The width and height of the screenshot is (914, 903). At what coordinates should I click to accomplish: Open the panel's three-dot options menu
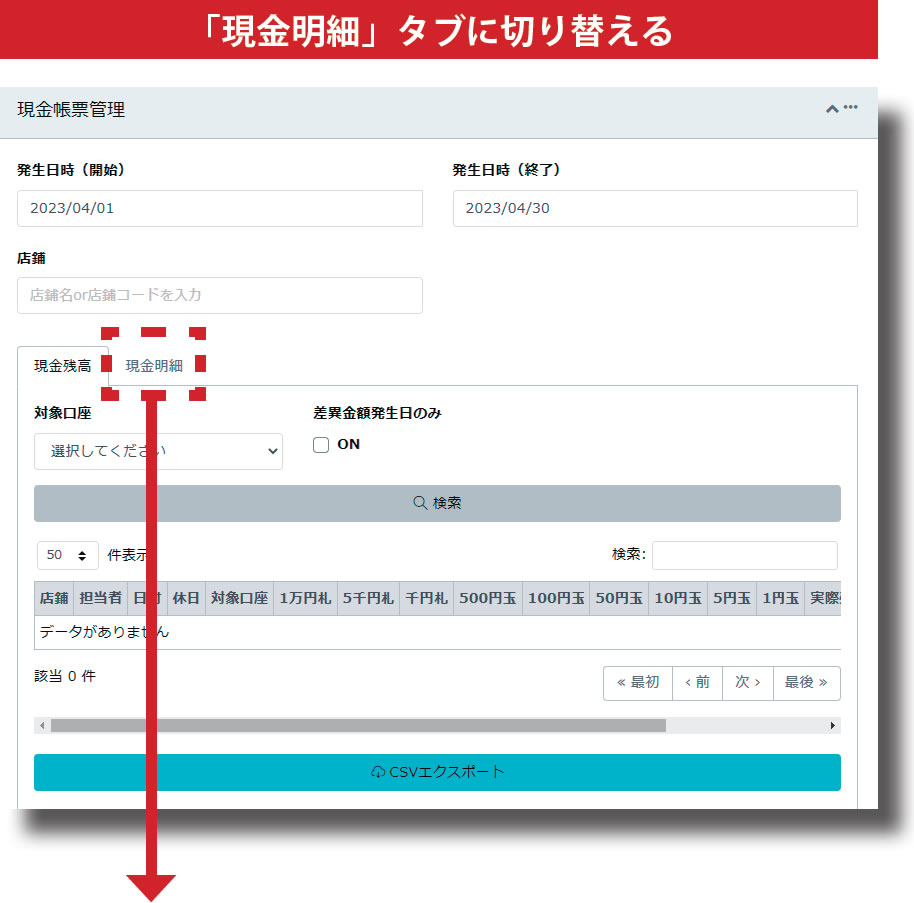(851, 108)
